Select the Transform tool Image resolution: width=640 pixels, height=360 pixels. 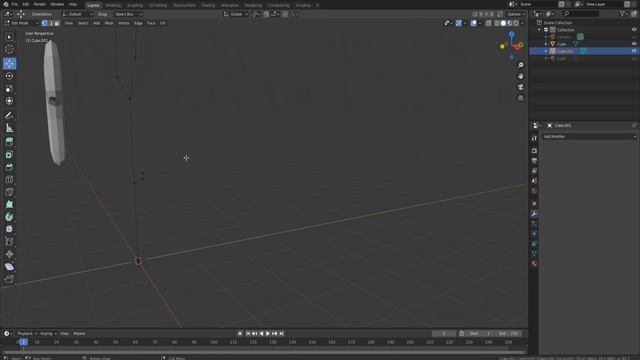pos(9,101)
